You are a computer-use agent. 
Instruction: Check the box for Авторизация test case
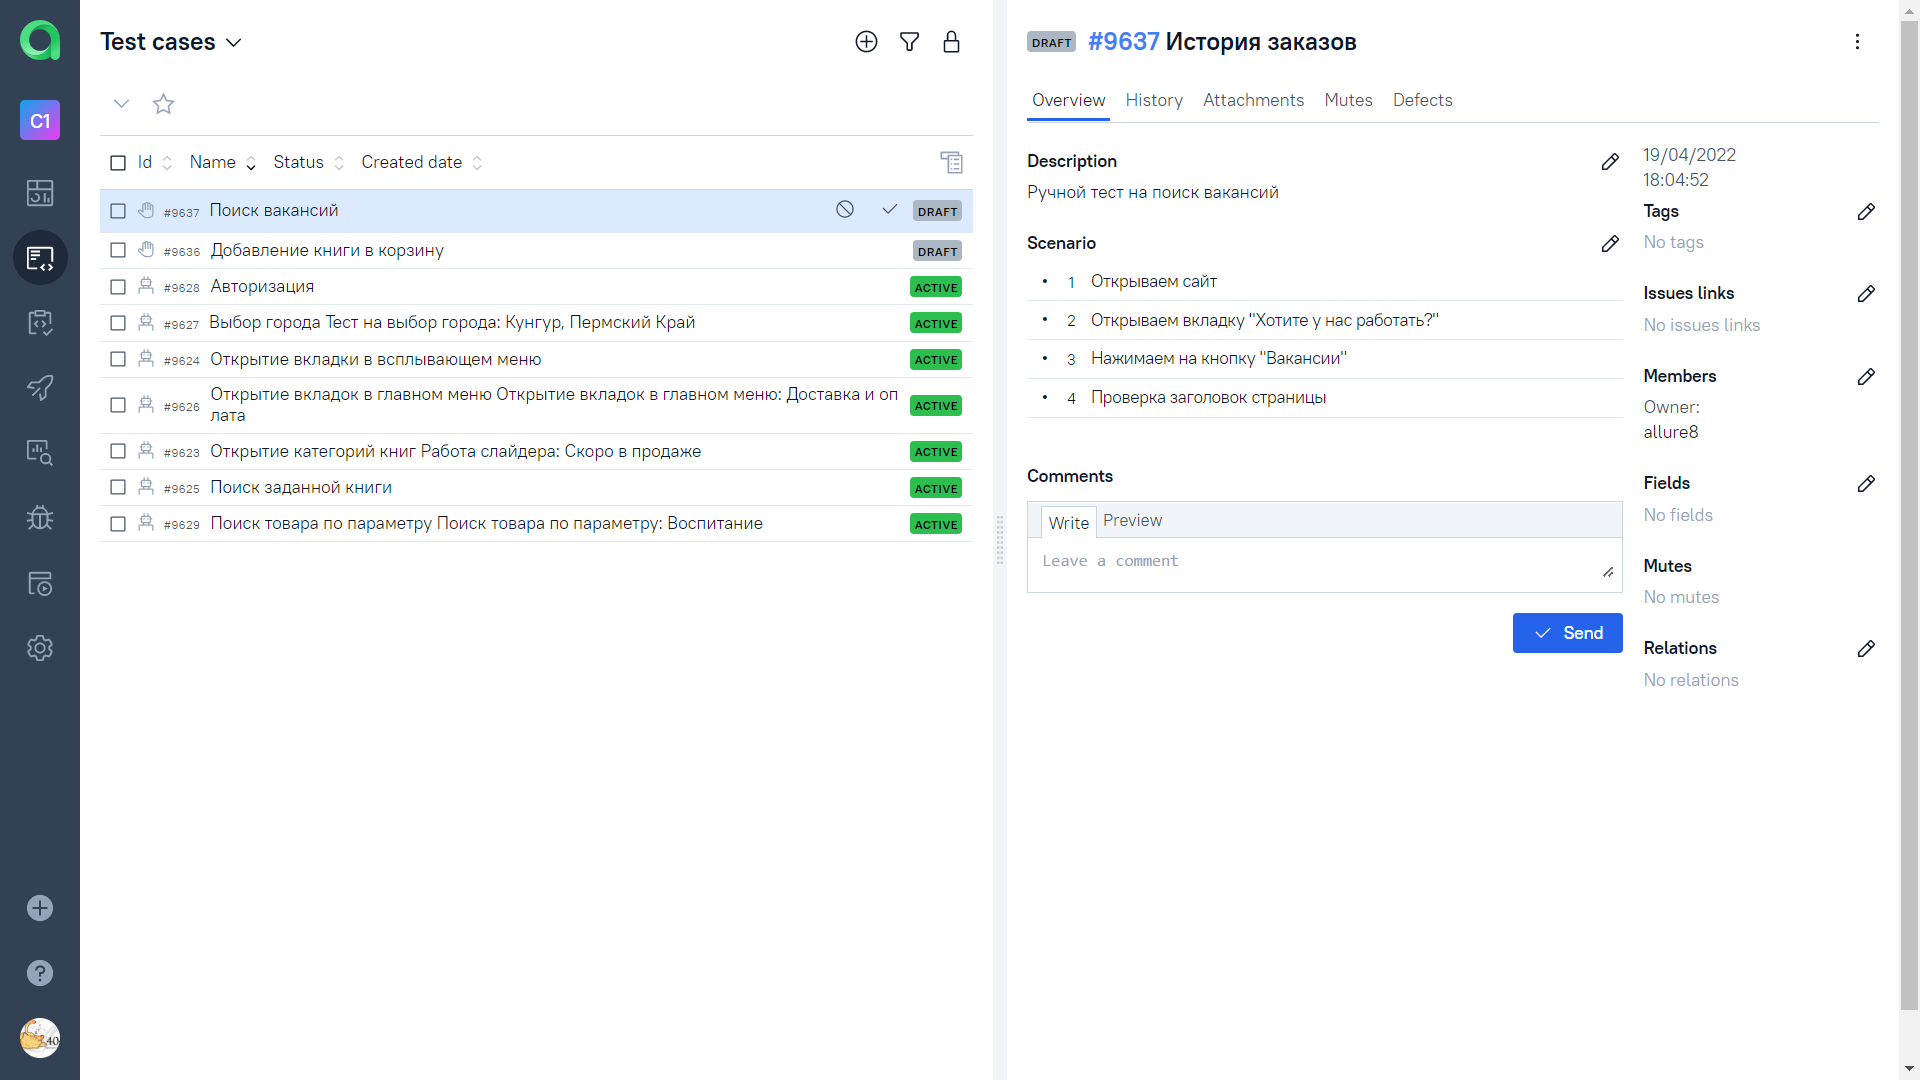point(118,287)
